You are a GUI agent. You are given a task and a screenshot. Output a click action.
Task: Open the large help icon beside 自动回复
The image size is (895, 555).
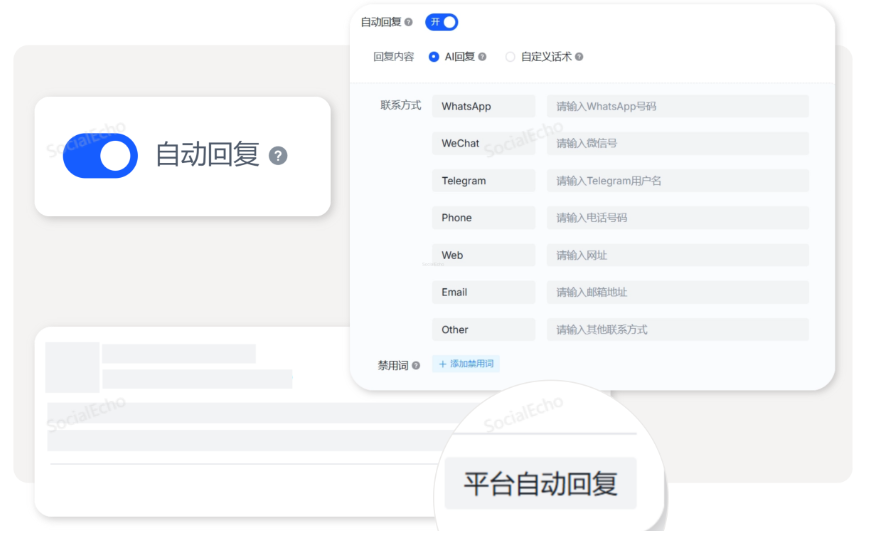(278, 155)
